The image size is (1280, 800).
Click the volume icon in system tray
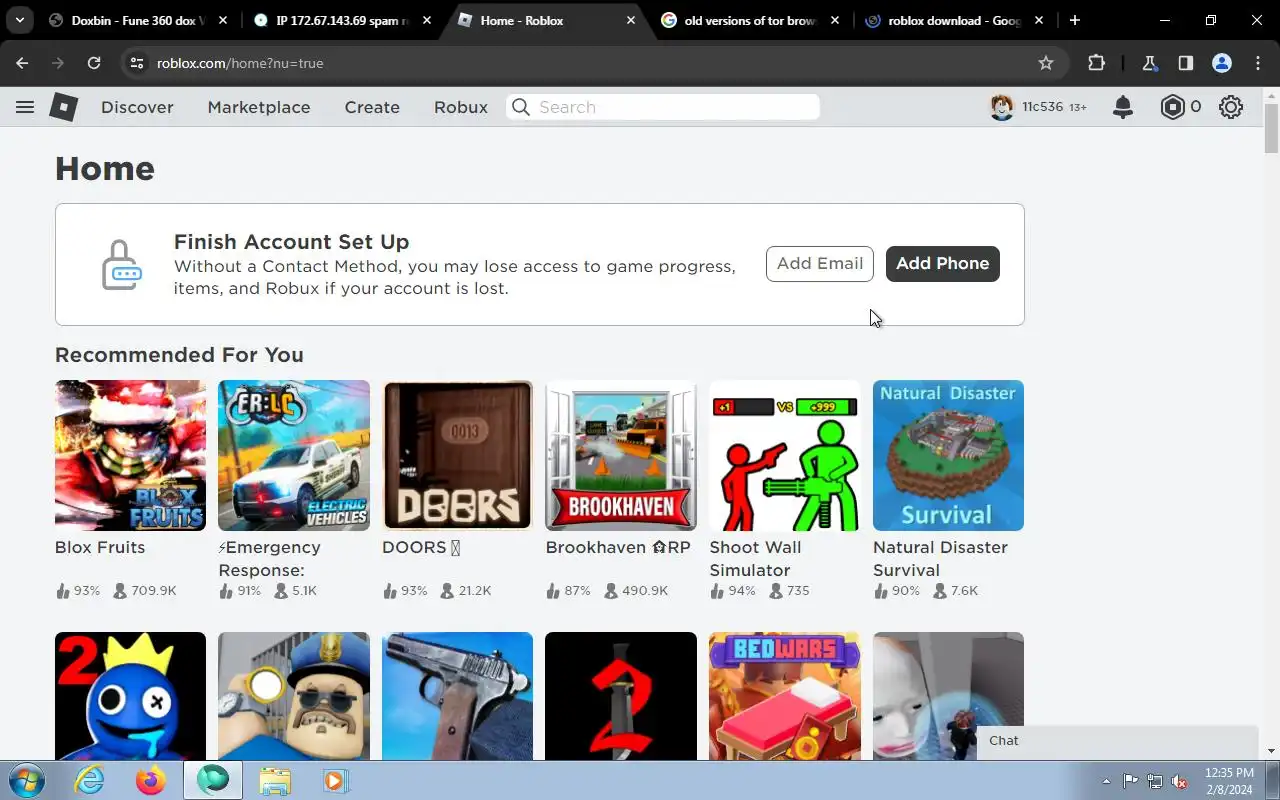[x=1180, y=781]
